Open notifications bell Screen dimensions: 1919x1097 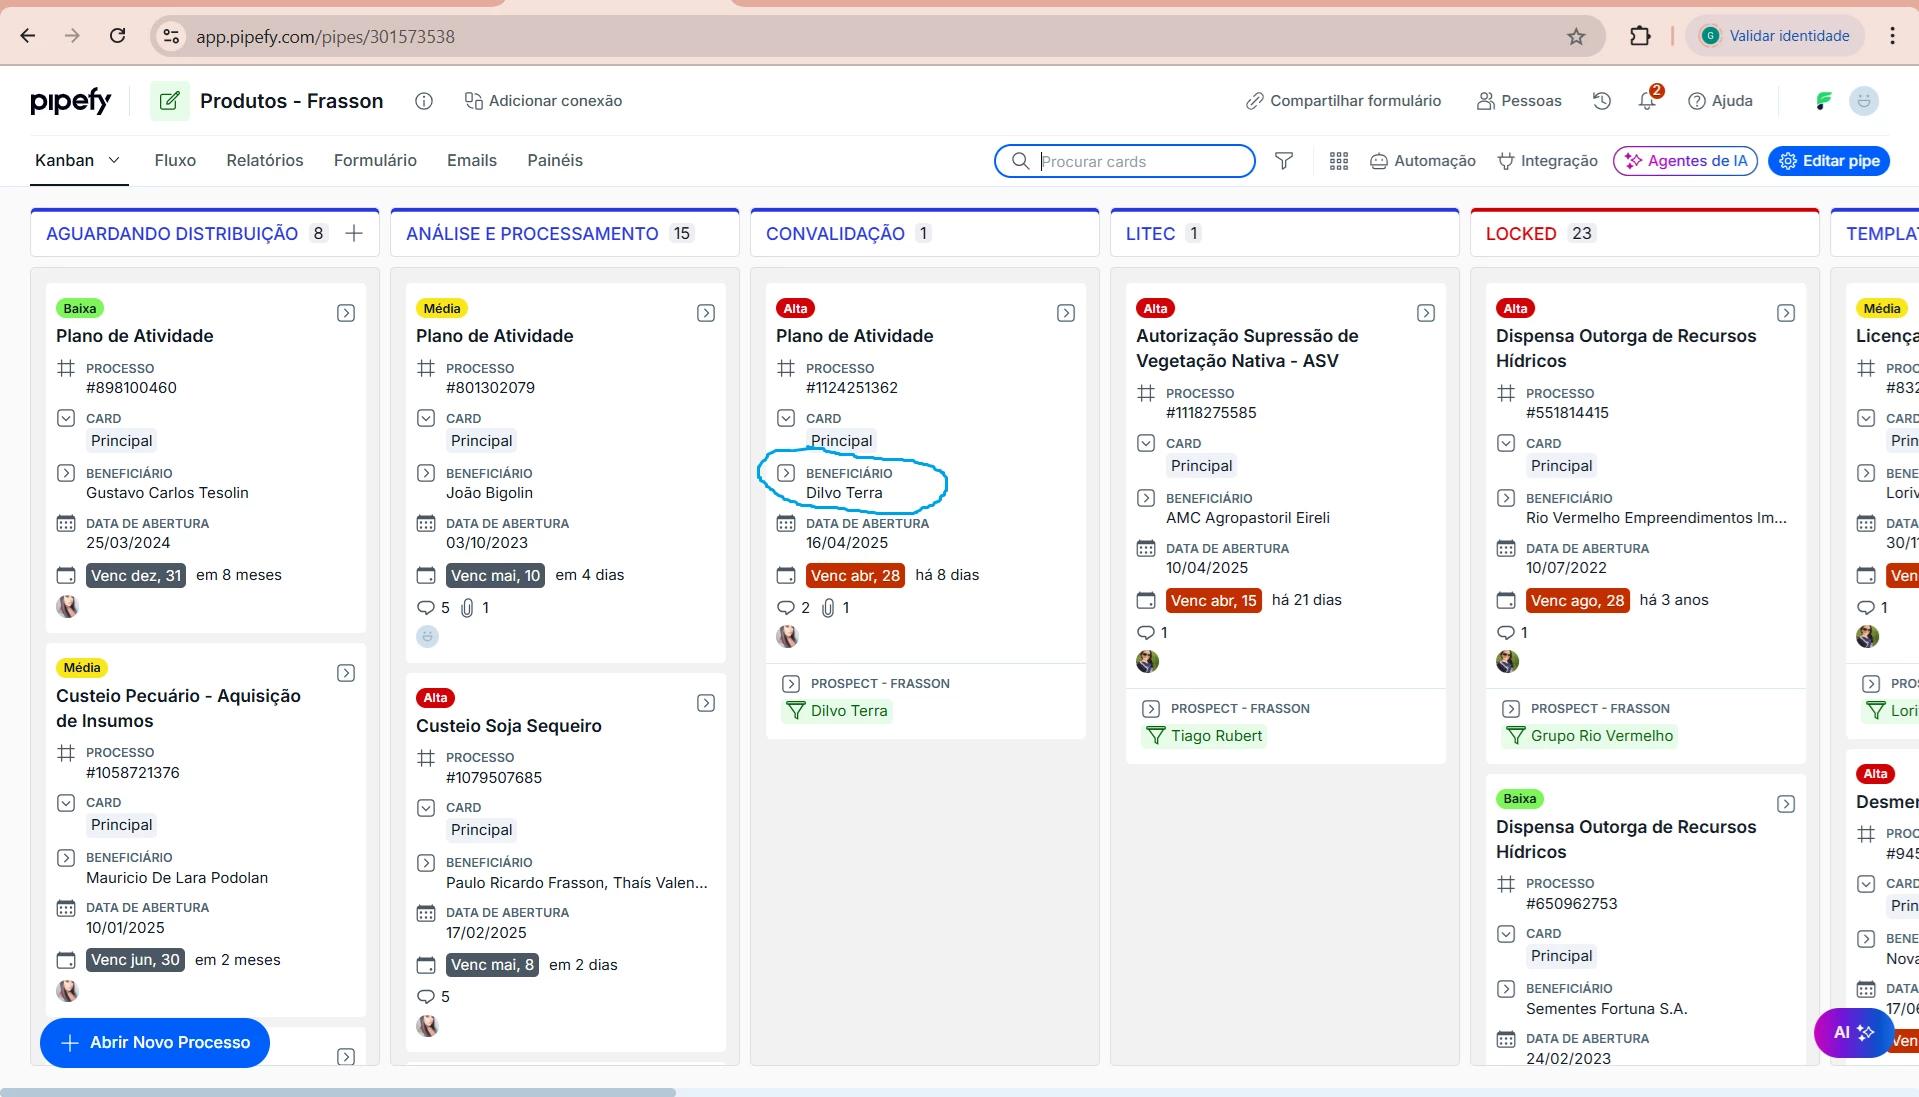click(1648, 101)
